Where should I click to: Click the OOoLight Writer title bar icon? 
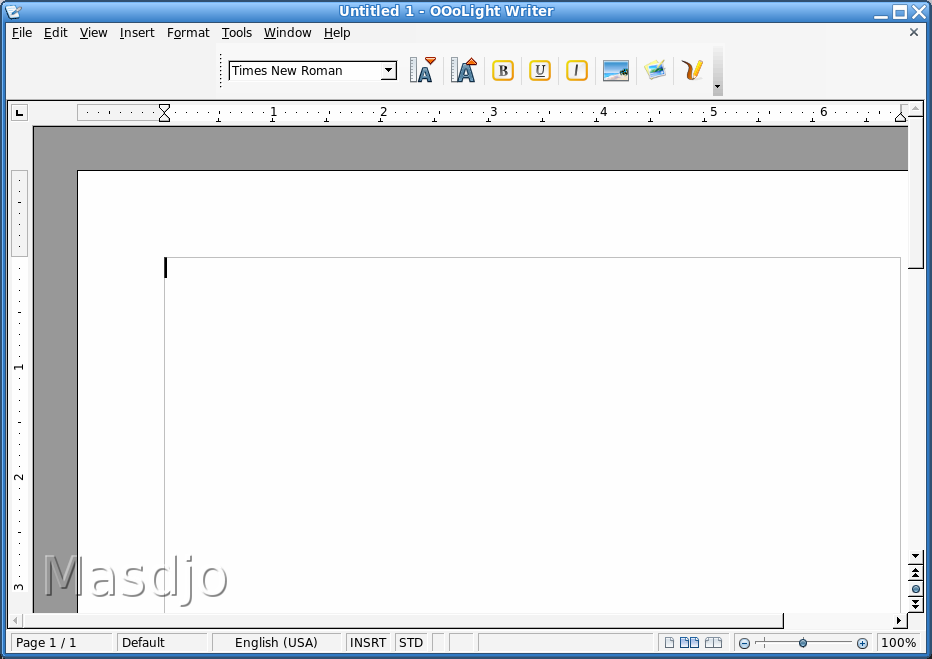click(x=13, y=11)
